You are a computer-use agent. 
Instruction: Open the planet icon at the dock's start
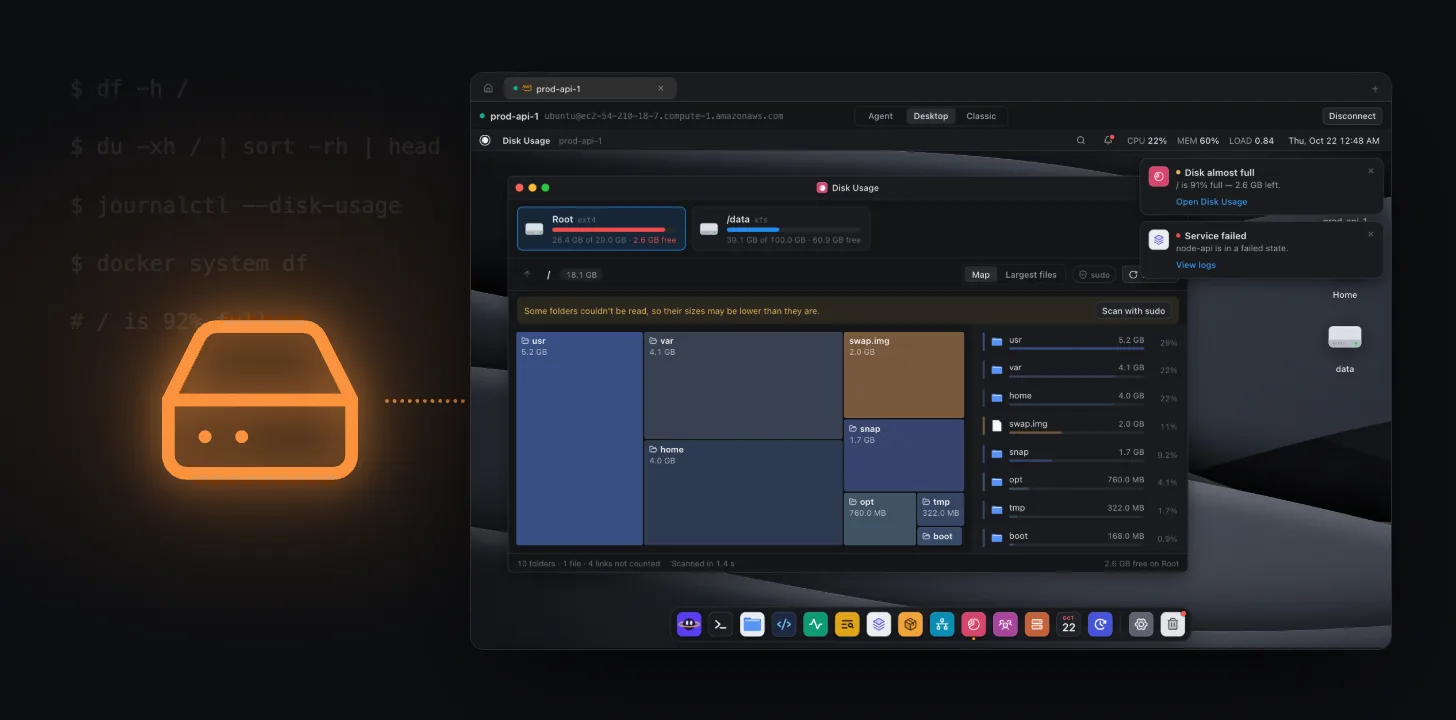tap(689, 625)
